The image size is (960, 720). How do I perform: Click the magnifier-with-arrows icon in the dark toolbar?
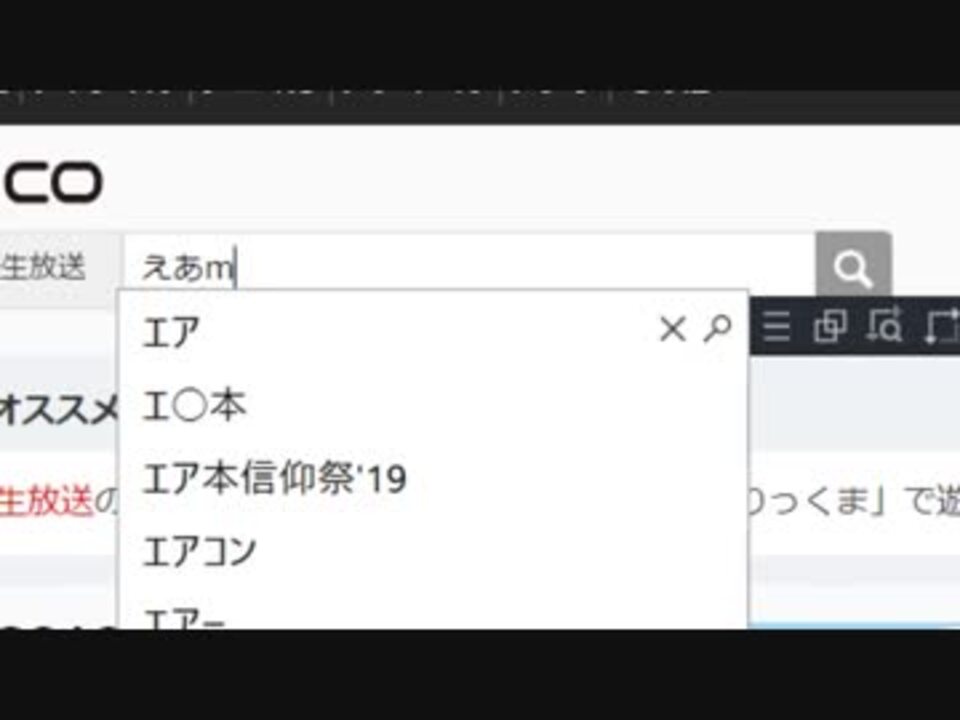(x=884, y=324)
